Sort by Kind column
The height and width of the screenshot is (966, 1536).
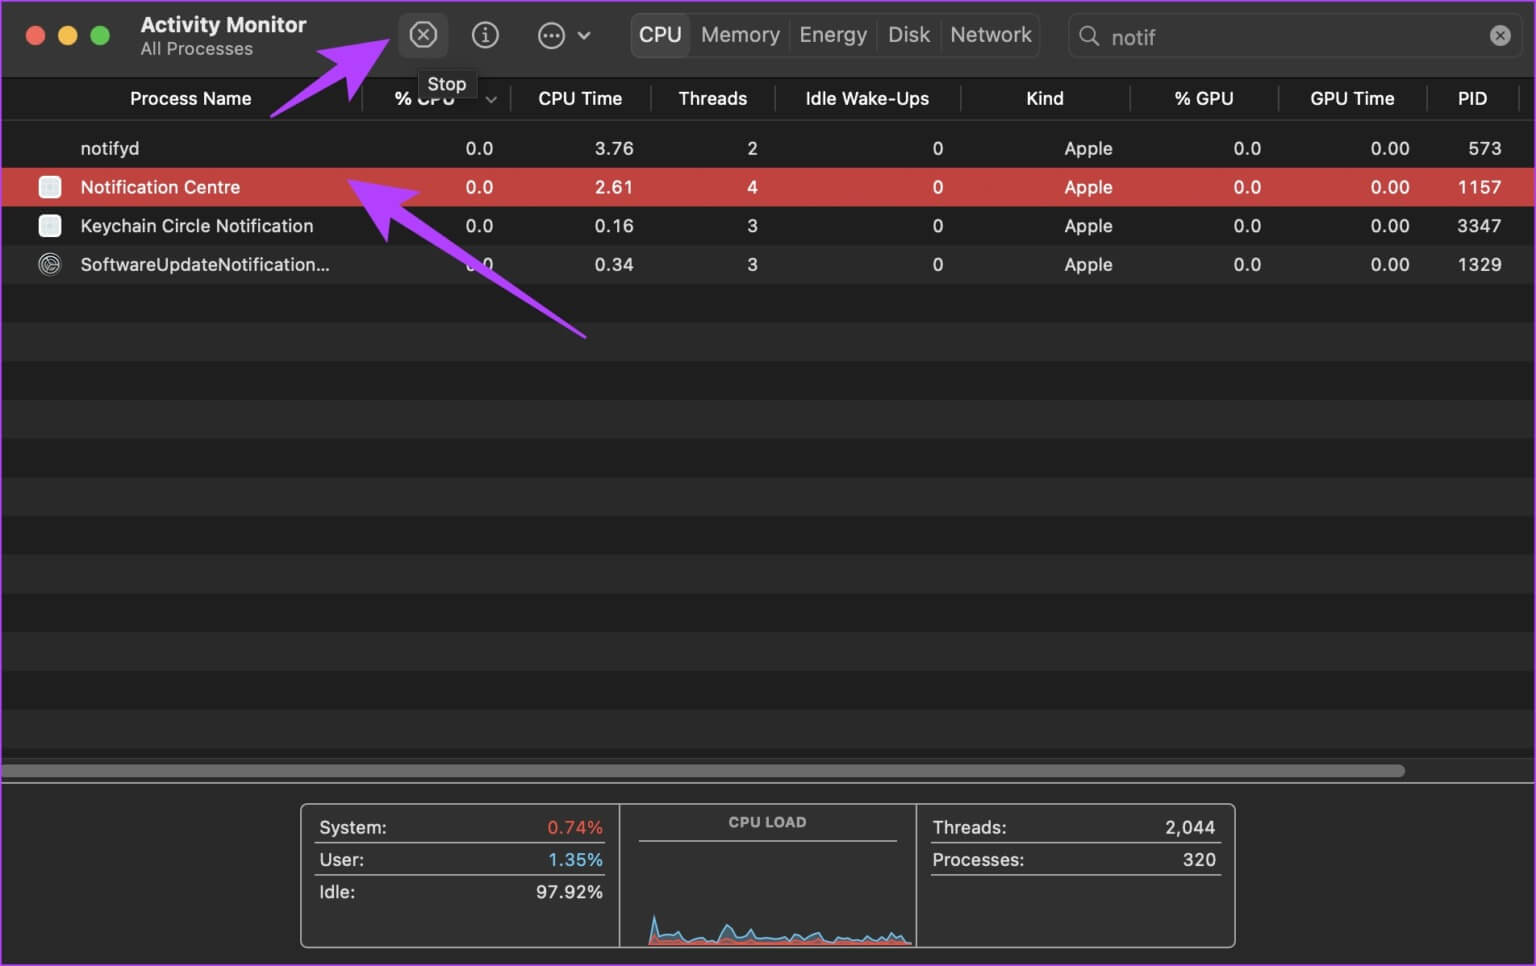pyautogui.click(x=1044, y=98)
